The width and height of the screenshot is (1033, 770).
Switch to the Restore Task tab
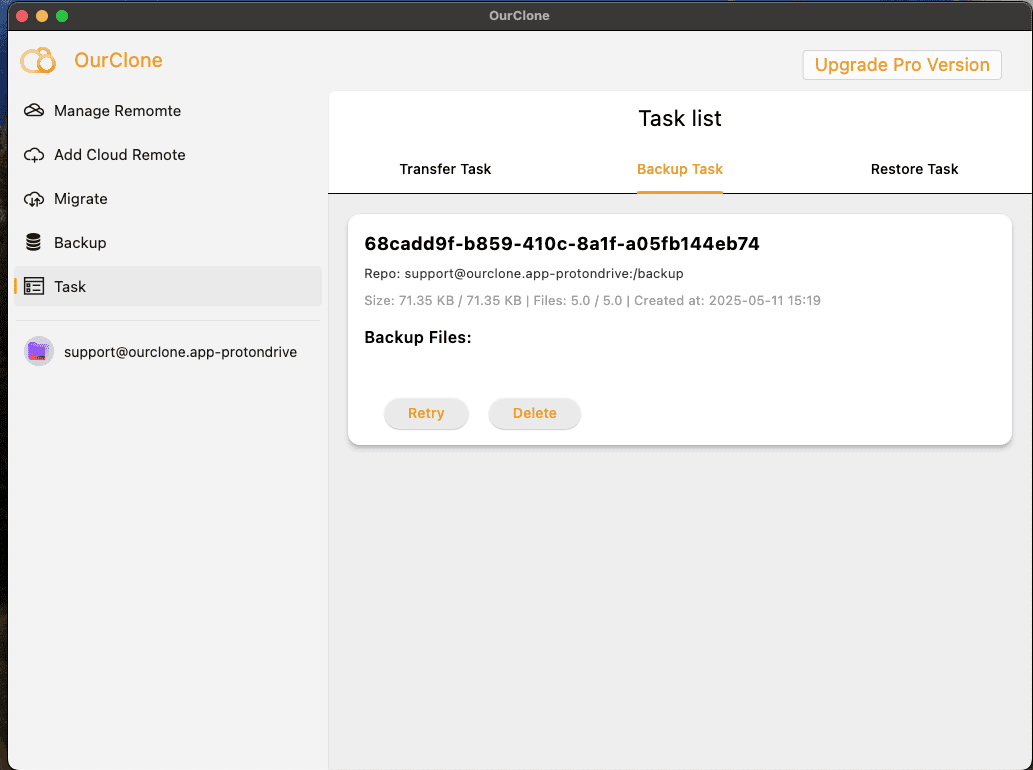914,169
